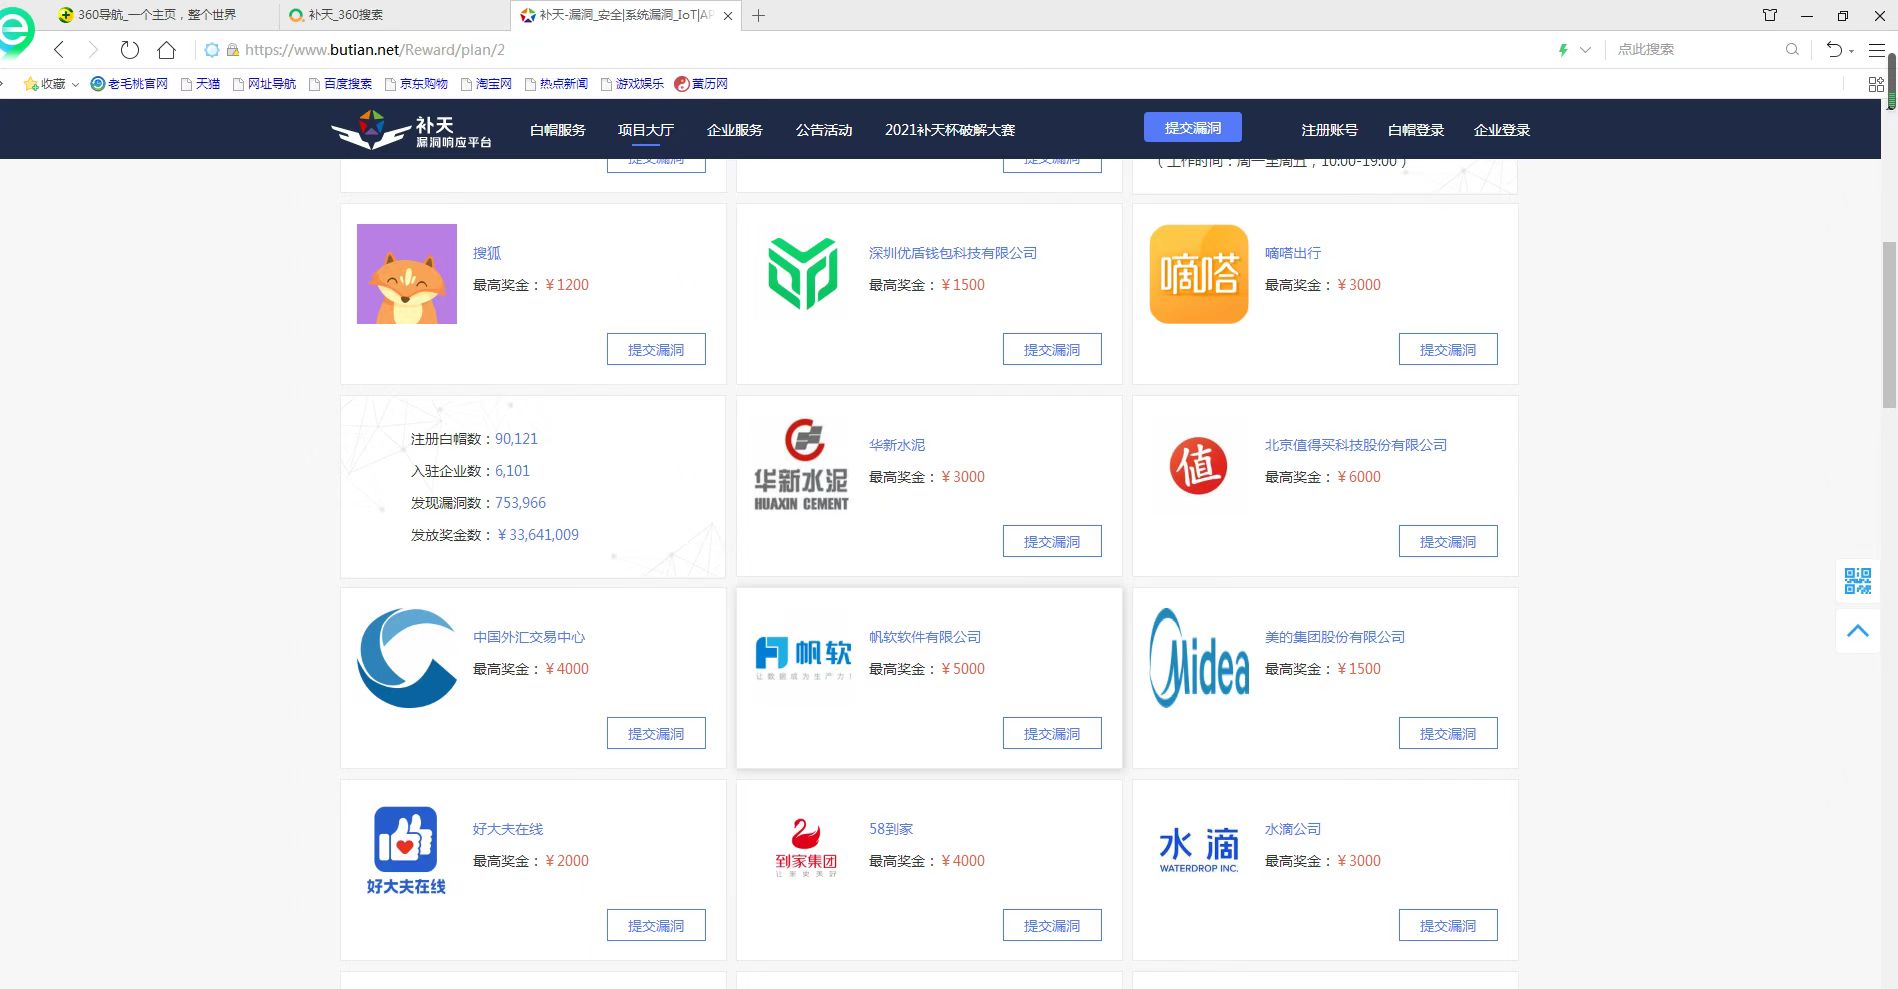The image size is (1898, 989).
Task: Open the 企业服务 menu
Action: point(734,130)
